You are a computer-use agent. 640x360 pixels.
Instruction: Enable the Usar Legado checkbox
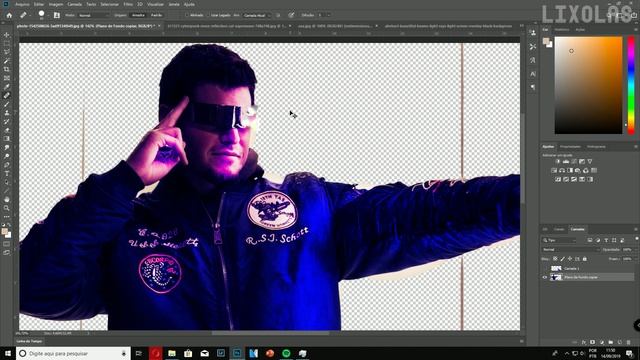pyautogui.click(x=207, y=15)
